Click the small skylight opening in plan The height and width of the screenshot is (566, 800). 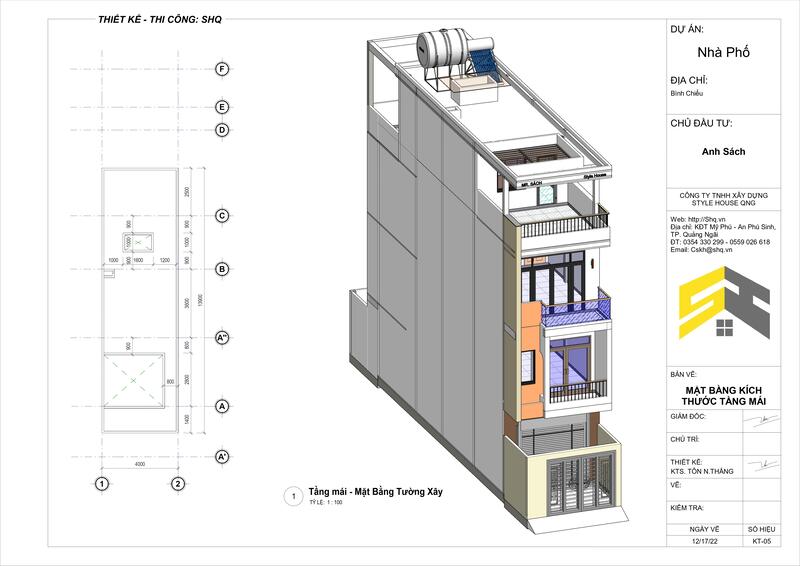tap(138, 243)
